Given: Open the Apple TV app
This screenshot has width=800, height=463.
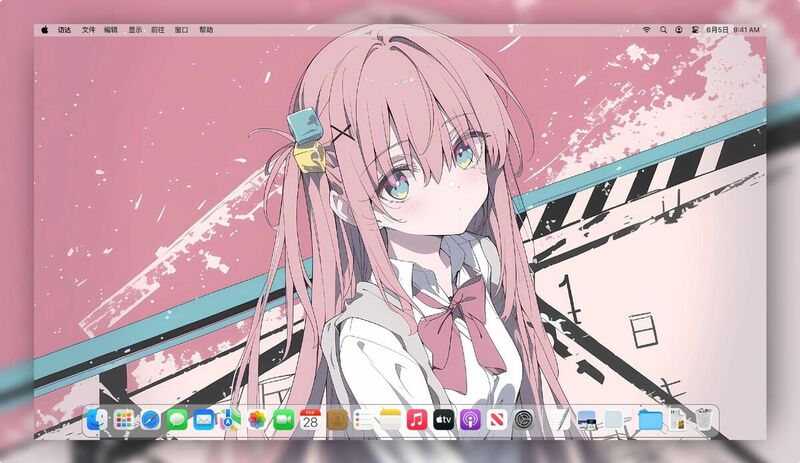Looking at the screenshot, I should pos(443,420).
